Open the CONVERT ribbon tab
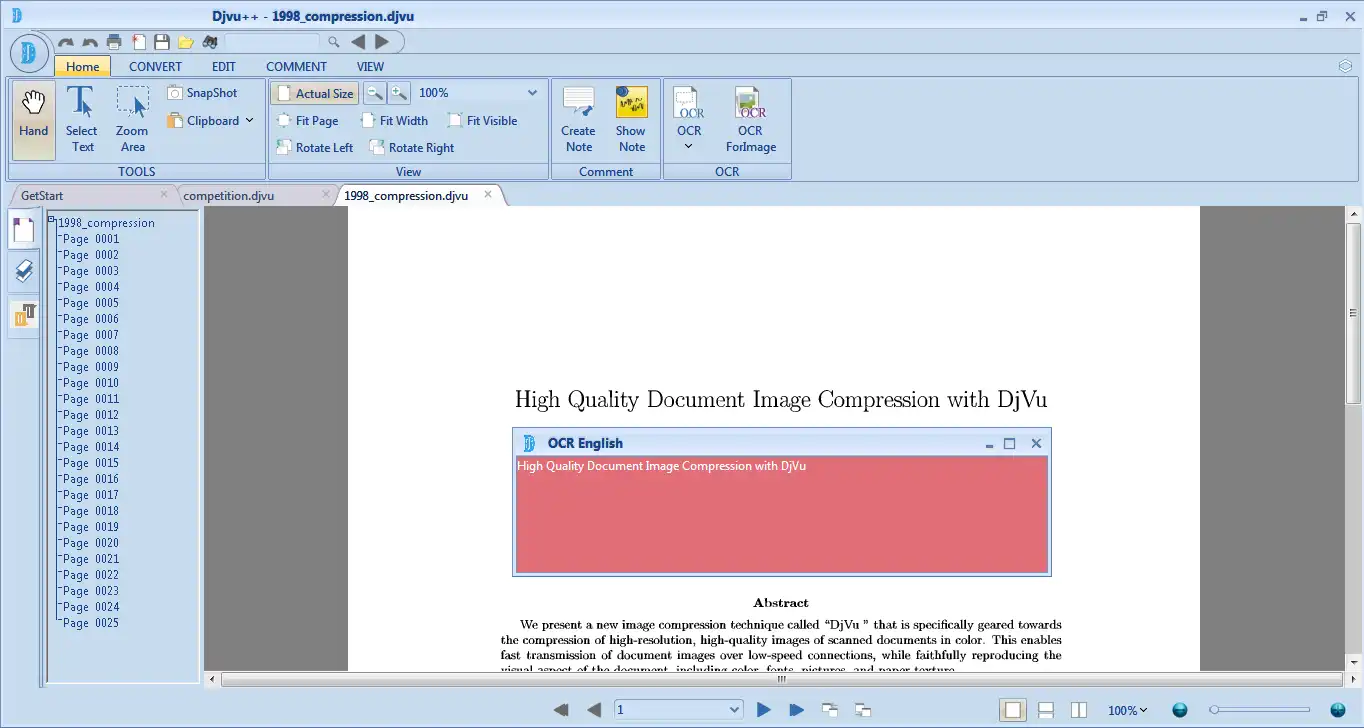 point(155,66)
